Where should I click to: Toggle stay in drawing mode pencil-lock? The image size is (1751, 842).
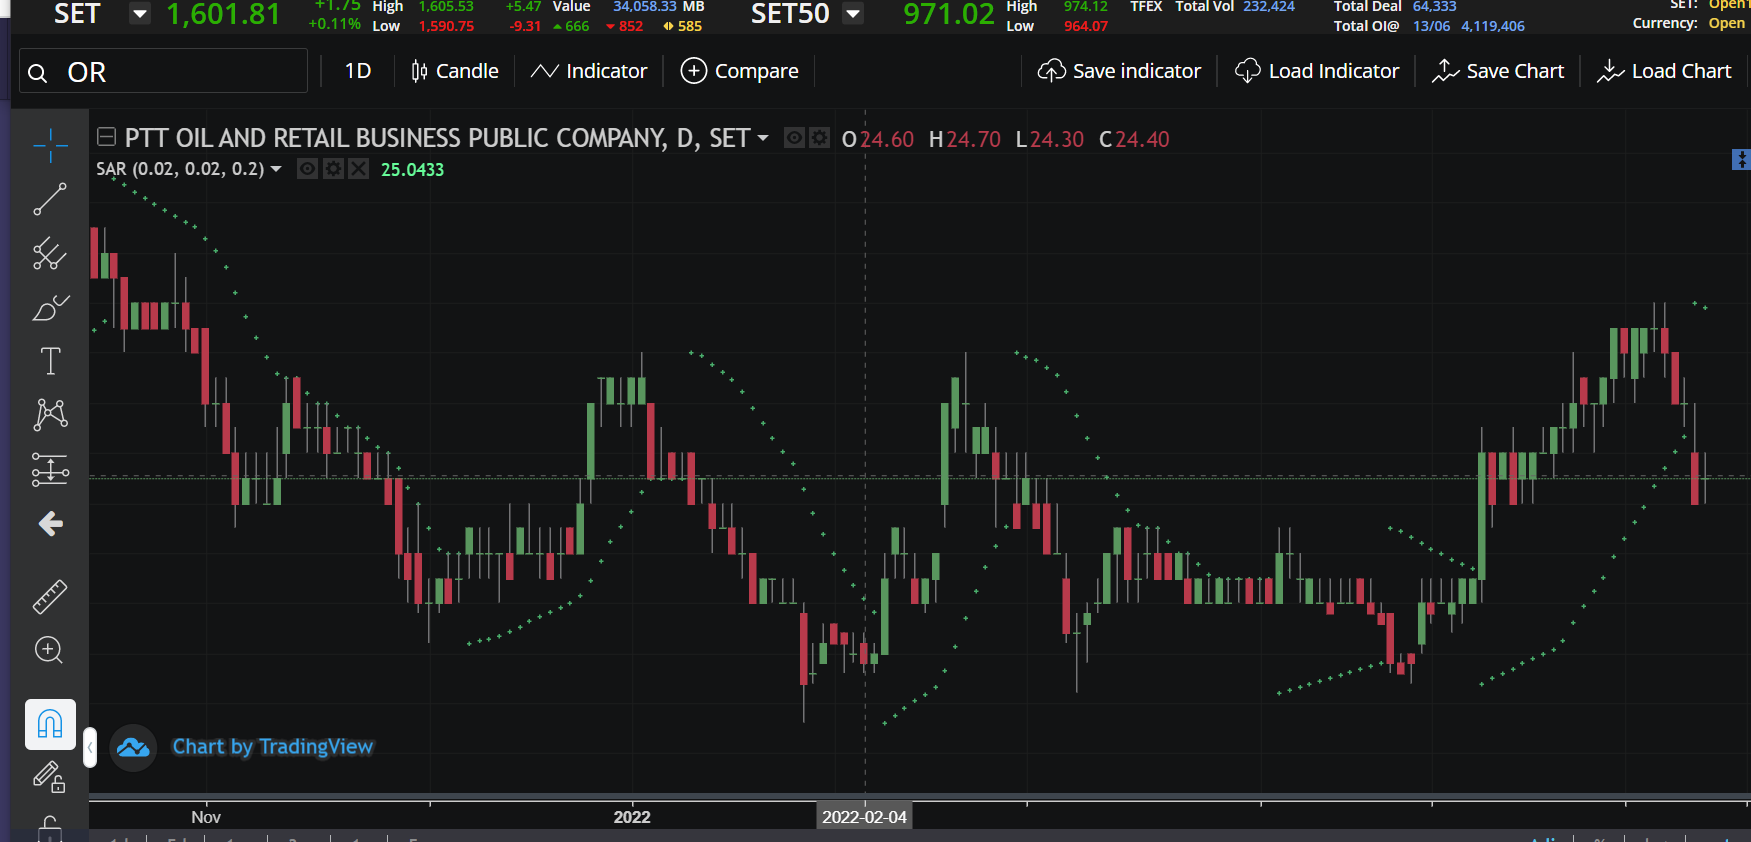(x=50, y=777)
